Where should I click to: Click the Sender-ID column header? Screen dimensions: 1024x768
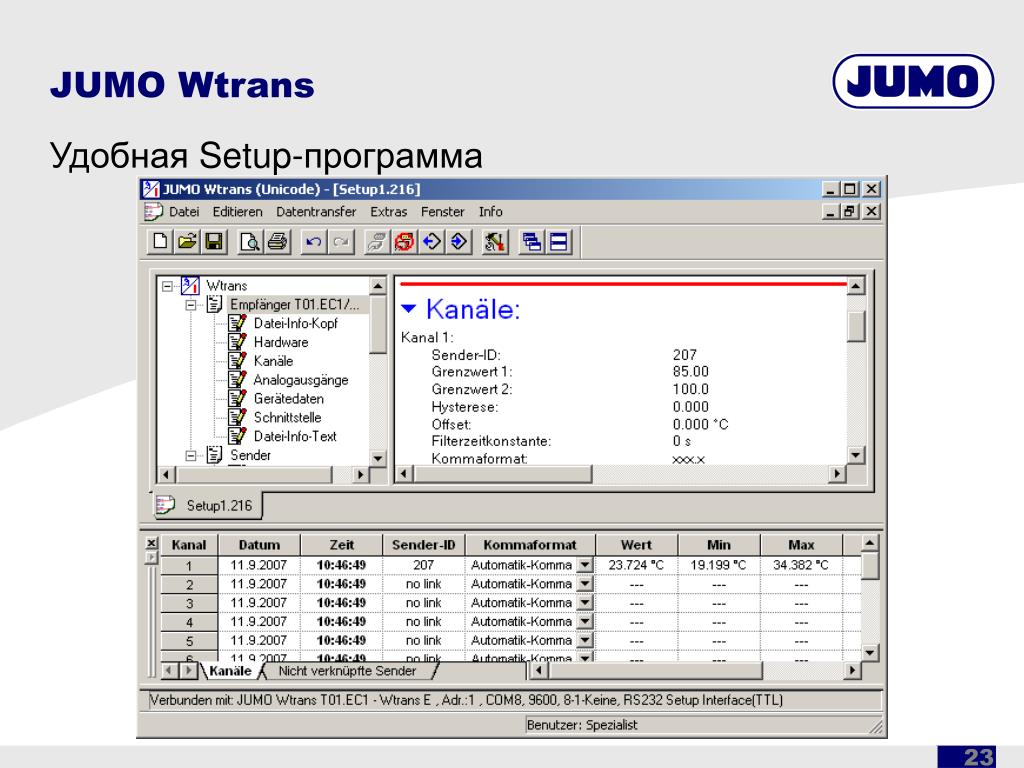click(x=423, y=545)
